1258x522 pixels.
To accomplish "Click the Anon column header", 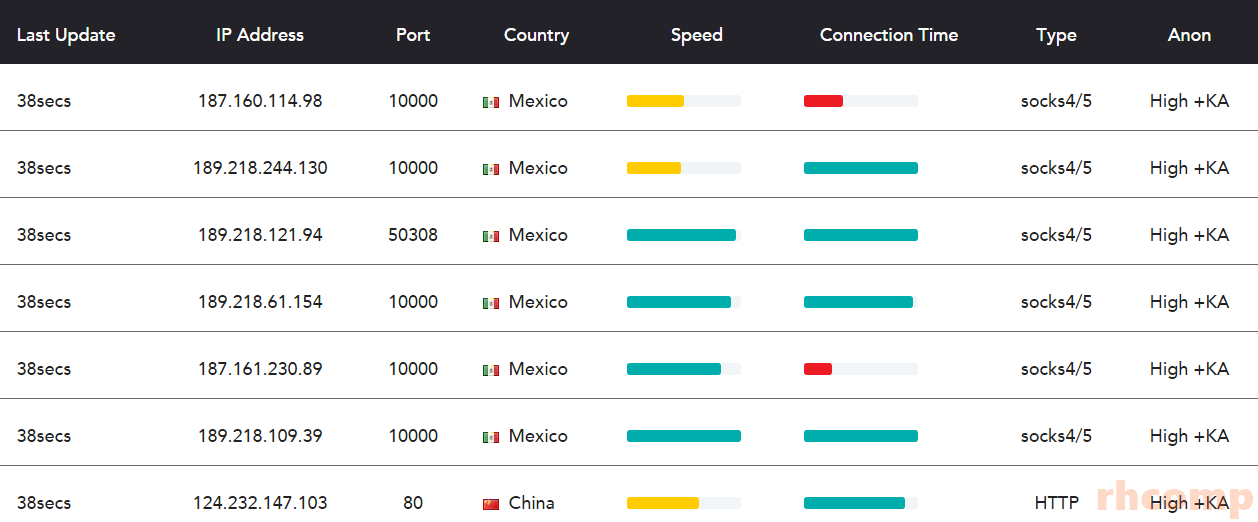I will point(1189,35).
